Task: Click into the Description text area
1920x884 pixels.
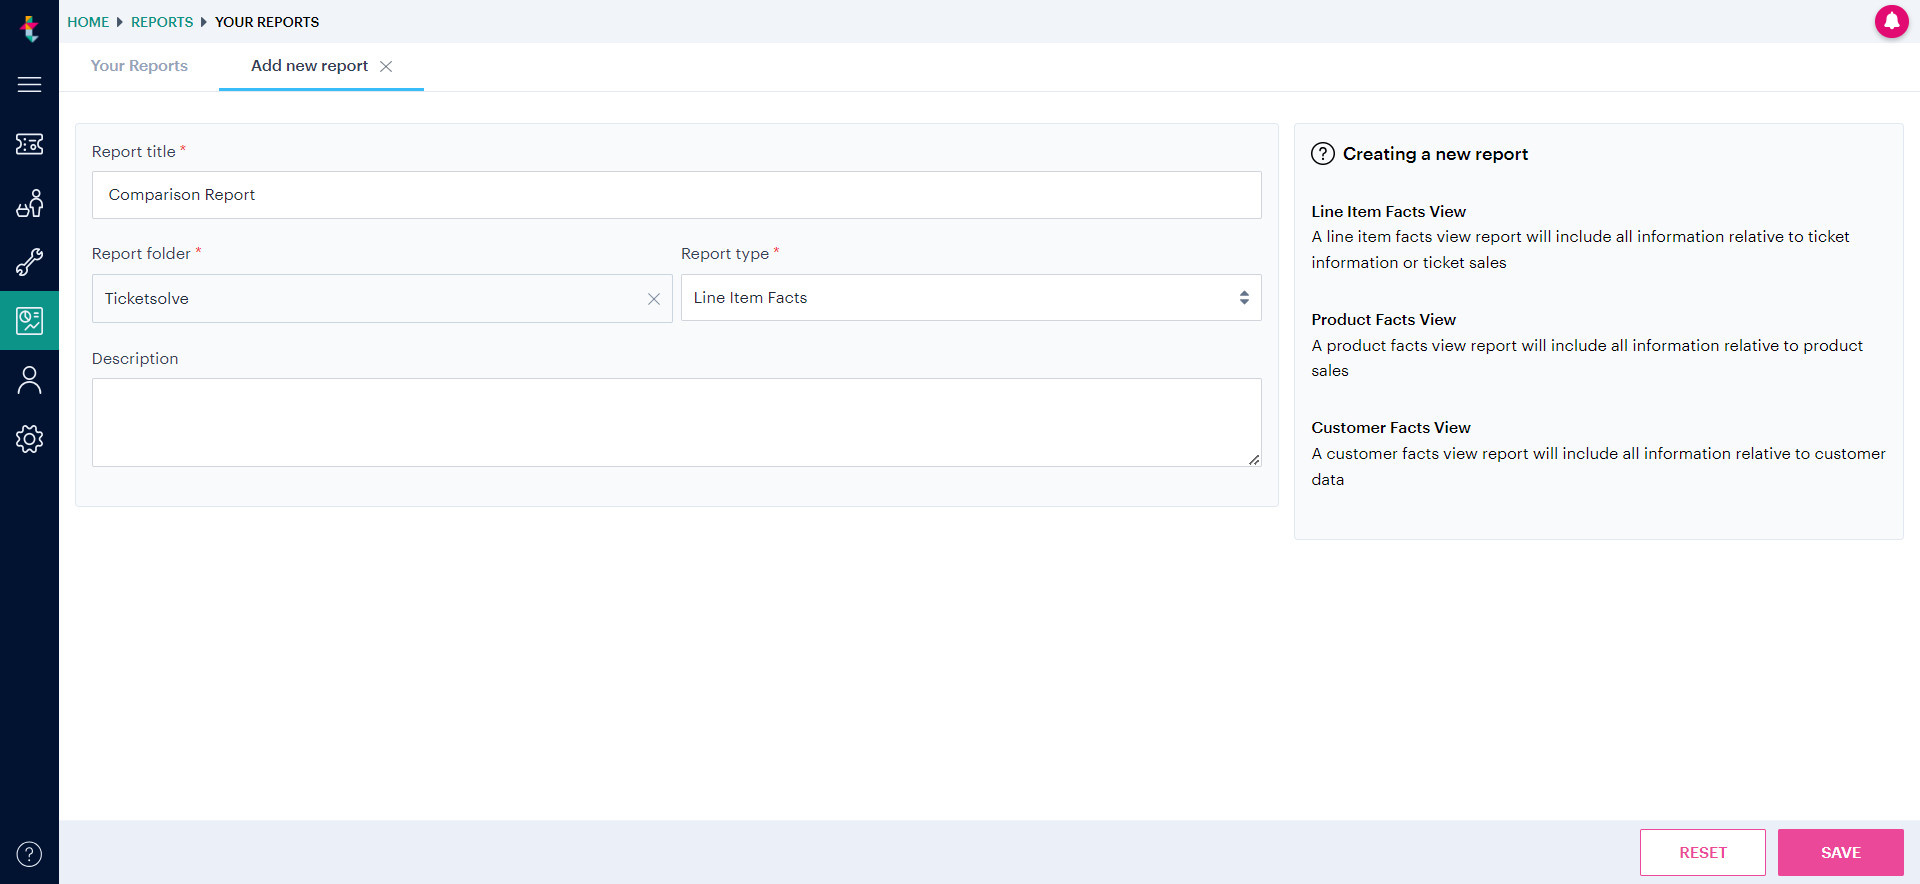Action: [x=677, y=422]
